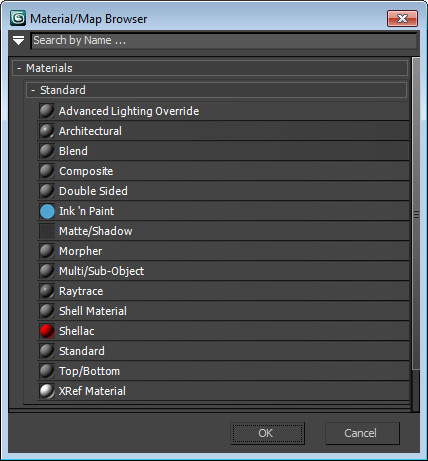
Task: Focus the Search by Name field
Action: [224, 41]
